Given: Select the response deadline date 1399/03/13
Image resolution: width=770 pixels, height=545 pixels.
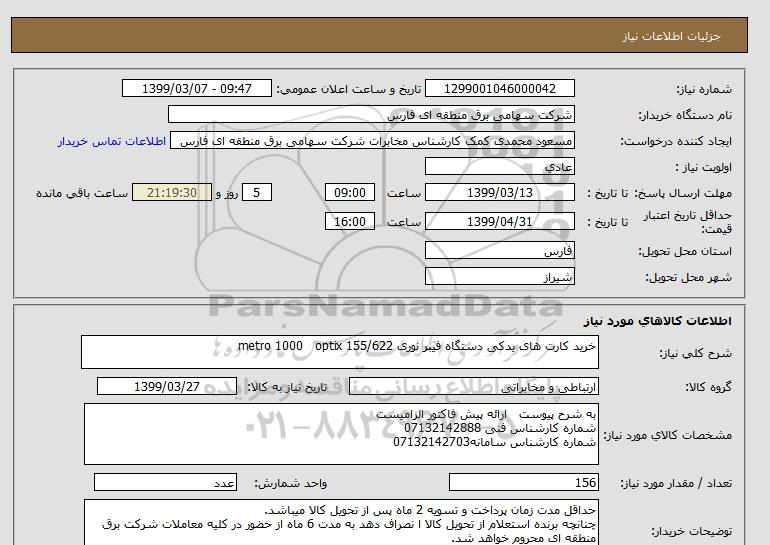Looking at the screenshot, I should 499,192.
